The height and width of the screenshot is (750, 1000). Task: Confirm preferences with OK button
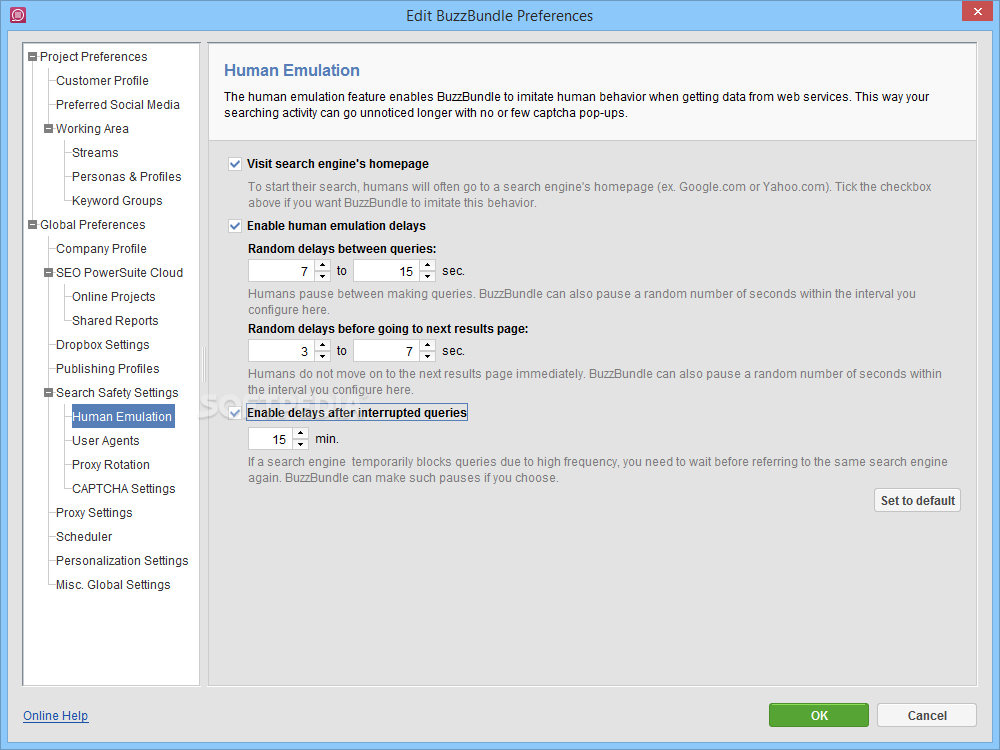pyautogui.click(x=819, y=716)
